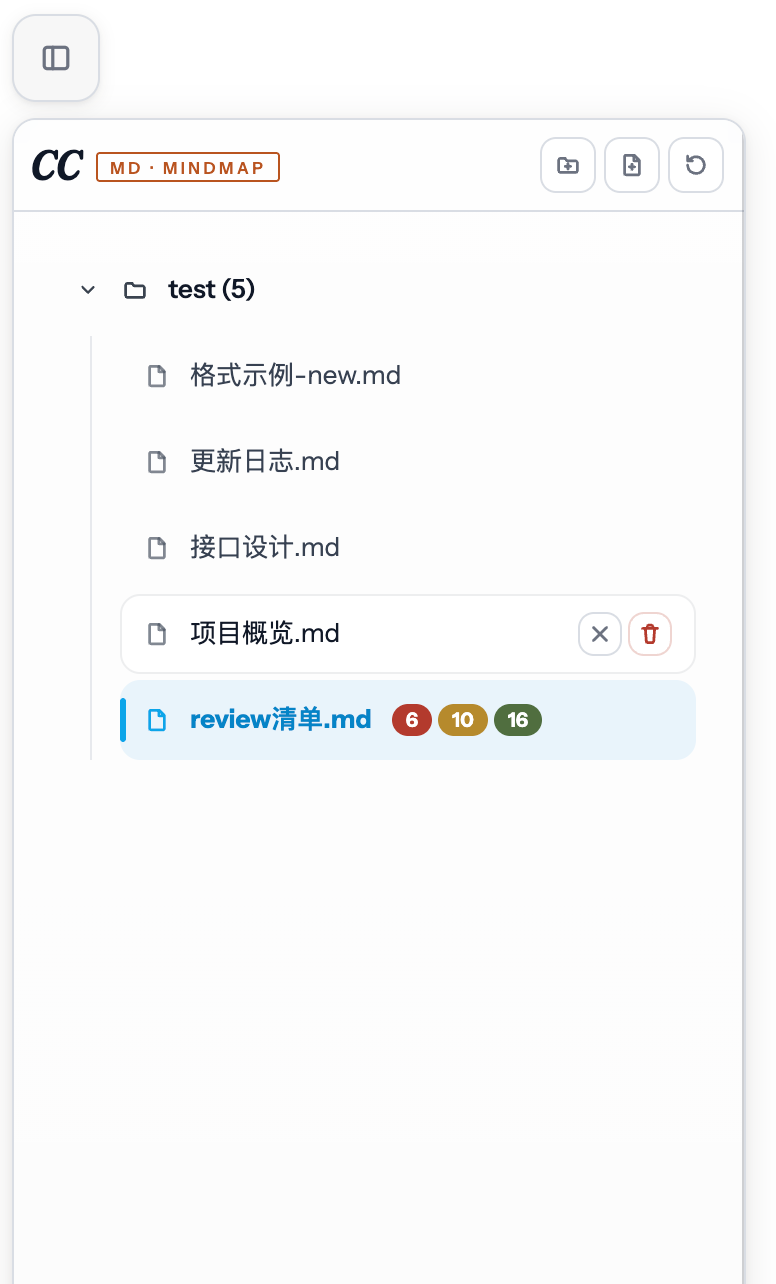Collapse the test folder chevron

coord(88,290)
